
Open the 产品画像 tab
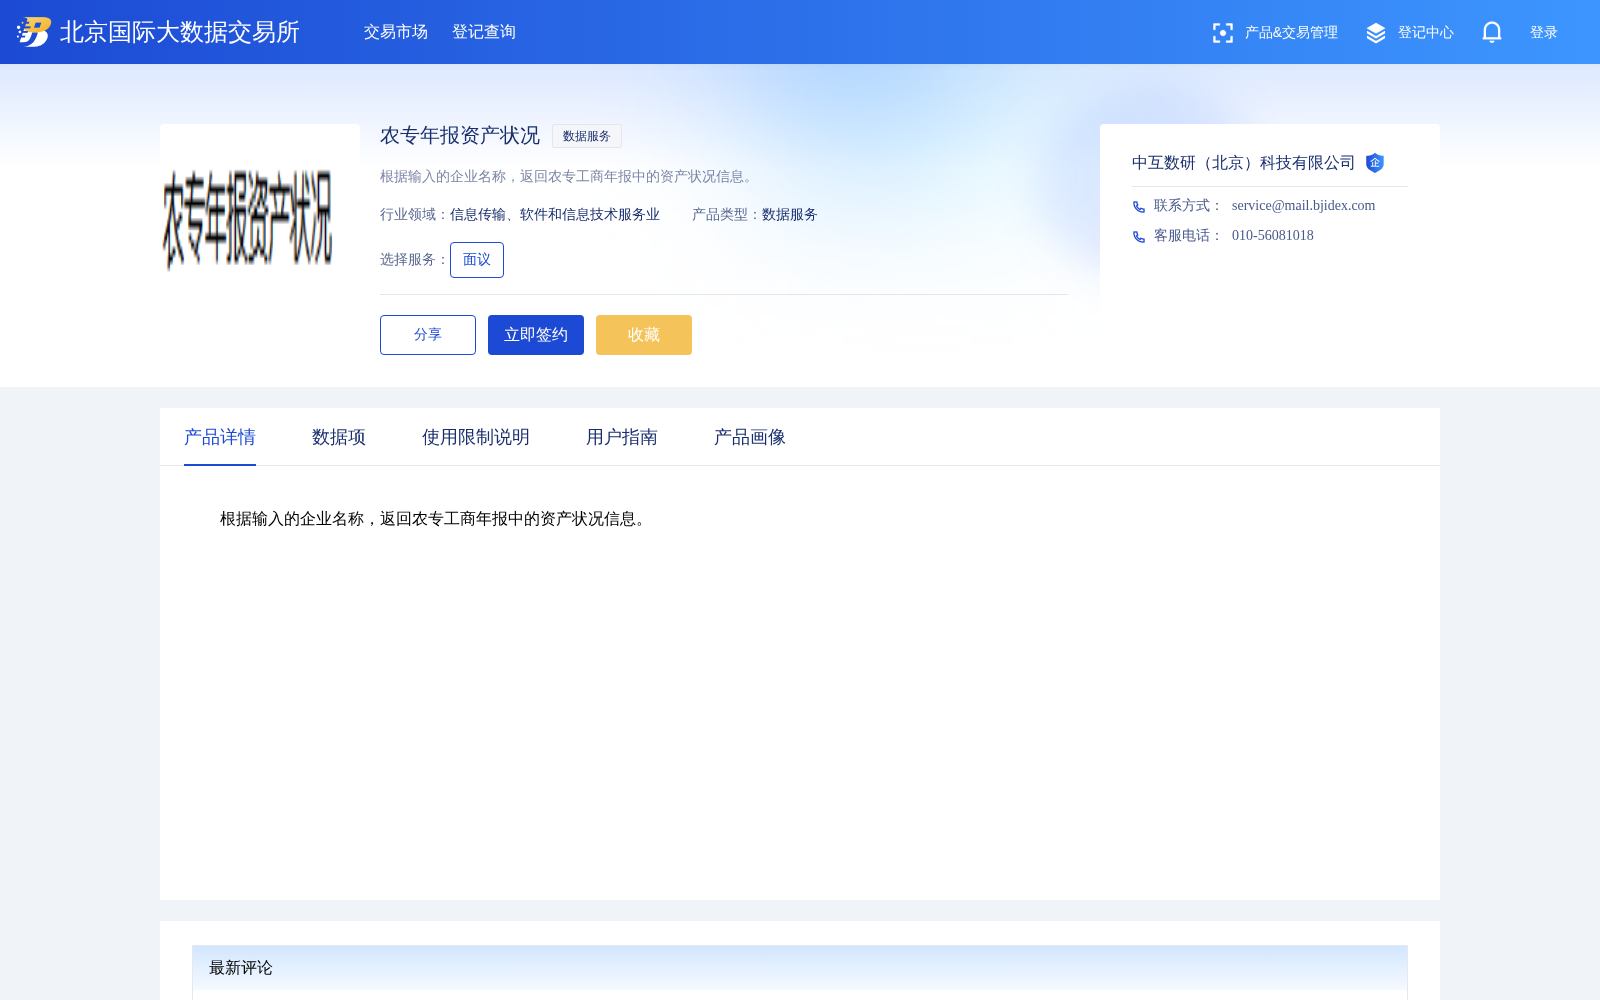pyautogui.click(x=750, y=437)
